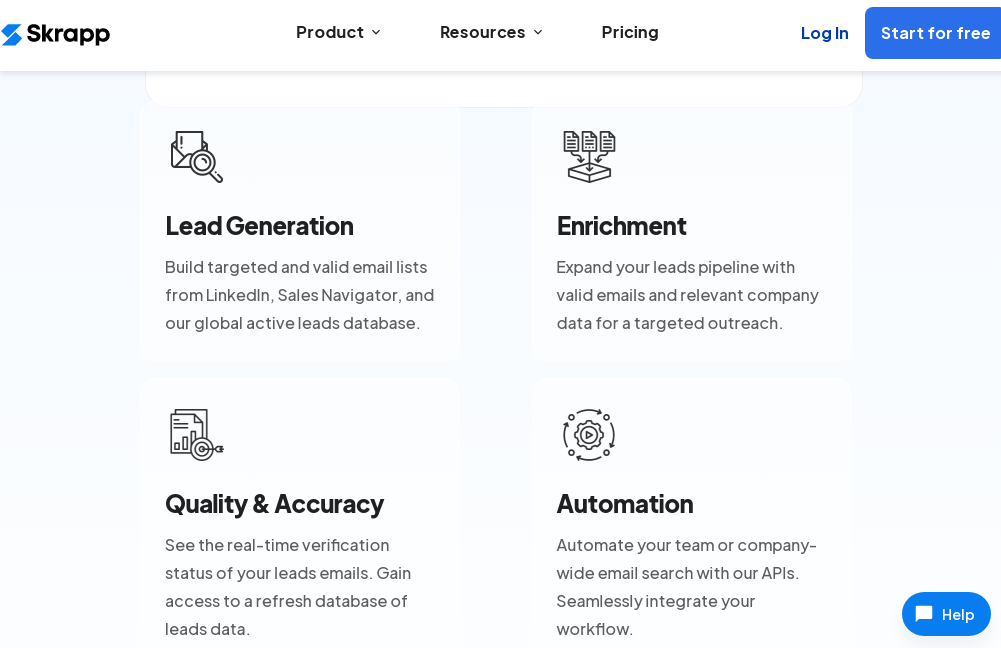The height and width of the screenshot is (648, 1001).
Task: Select the Enrichment heading
Action: coord(621,225)
